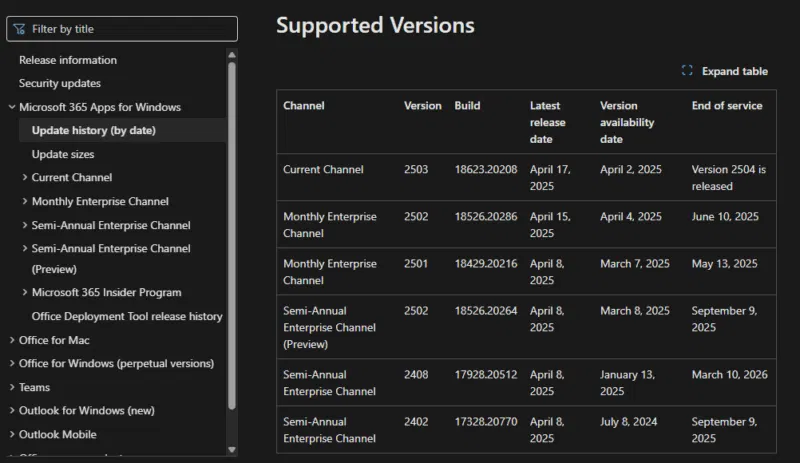800x463 pixels.
Task: Expand the Office for Mac section
Action: pyautogui.click(x=12, y=340)
